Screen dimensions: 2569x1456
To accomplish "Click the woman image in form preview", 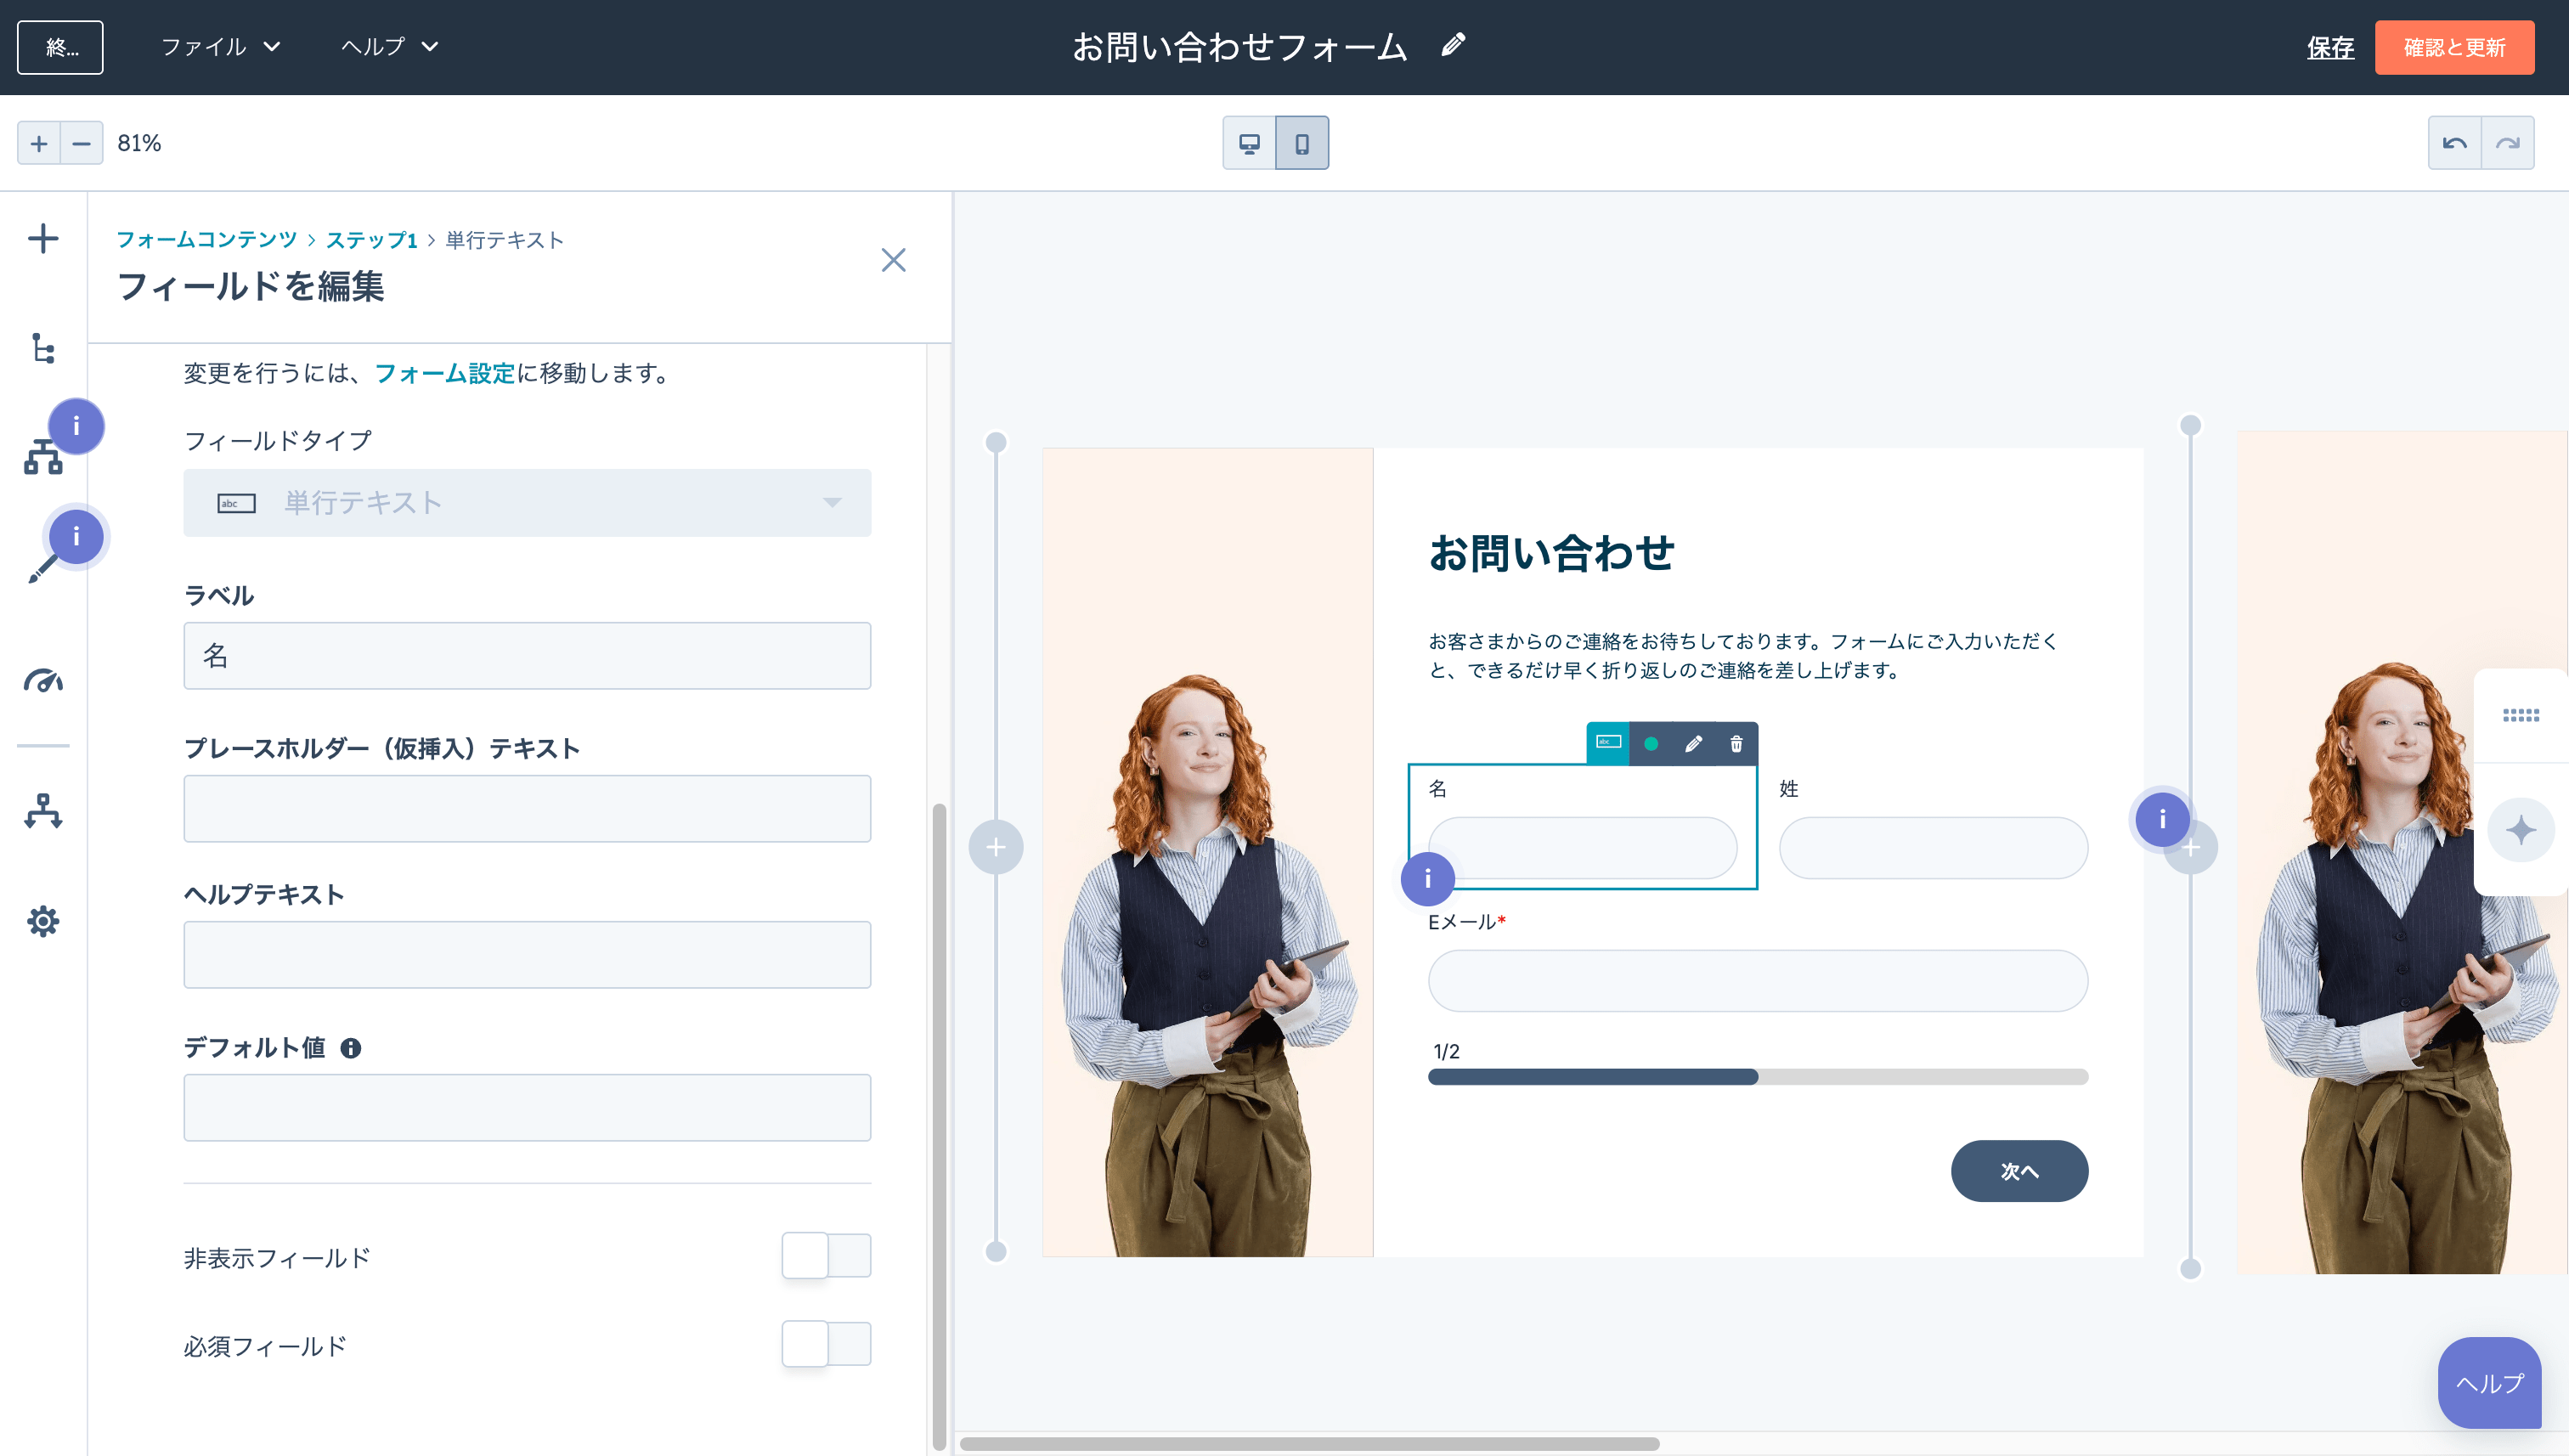I will coord(1207,852).
